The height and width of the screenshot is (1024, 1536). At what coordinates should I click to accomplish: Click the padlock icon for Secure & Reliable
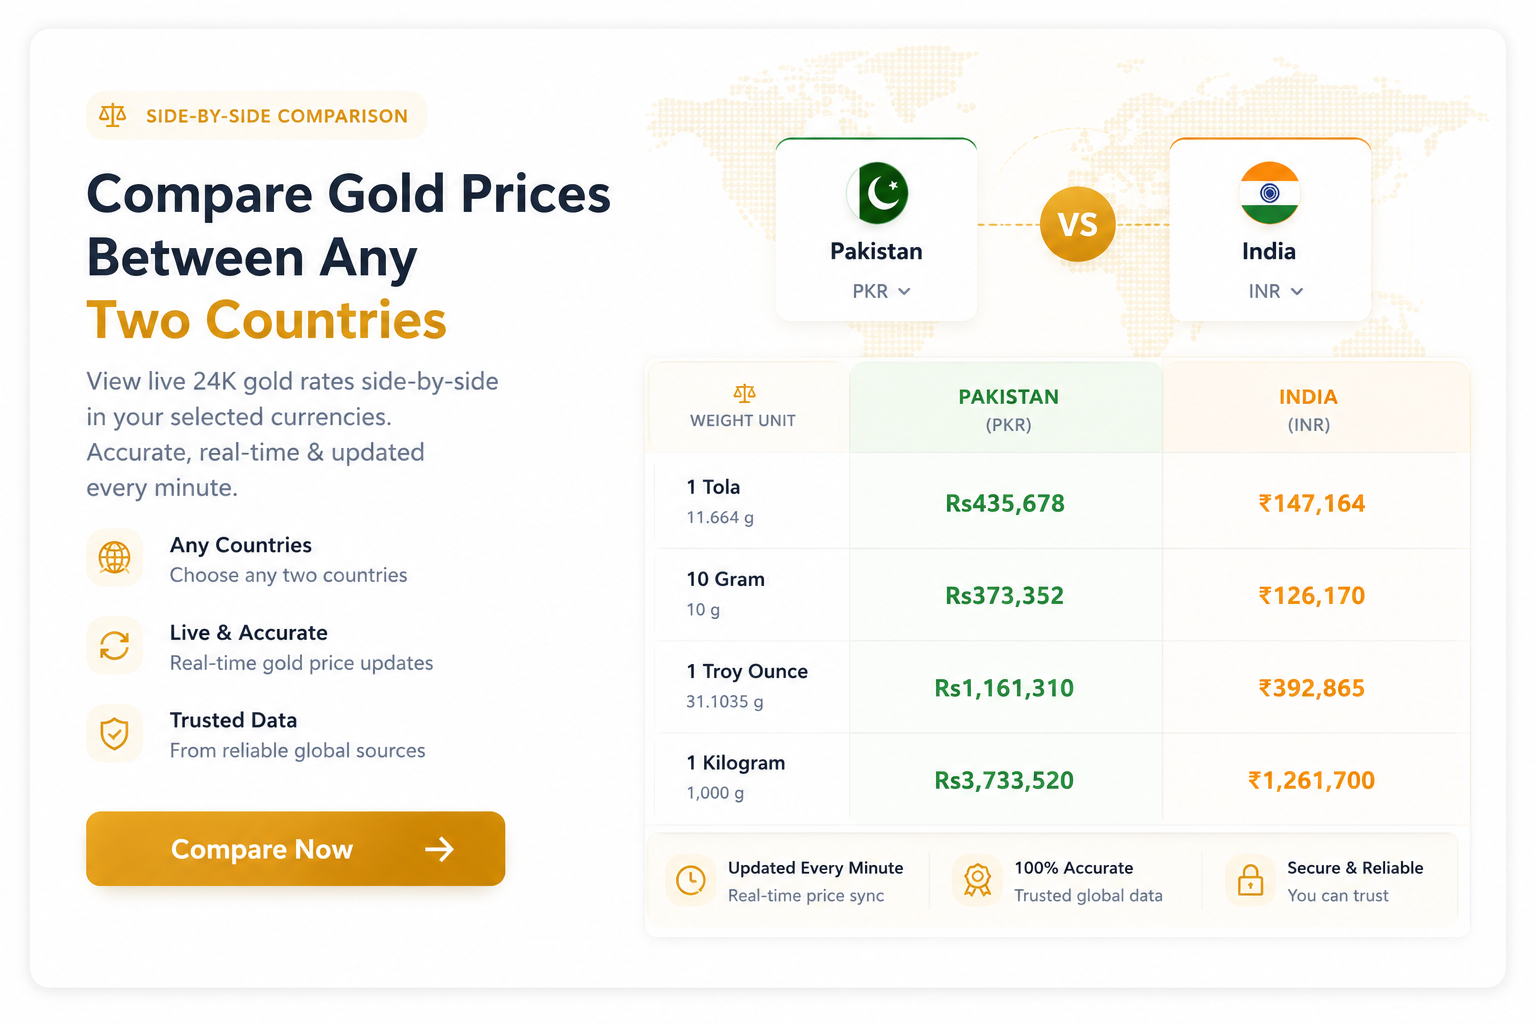(1250, 880)
